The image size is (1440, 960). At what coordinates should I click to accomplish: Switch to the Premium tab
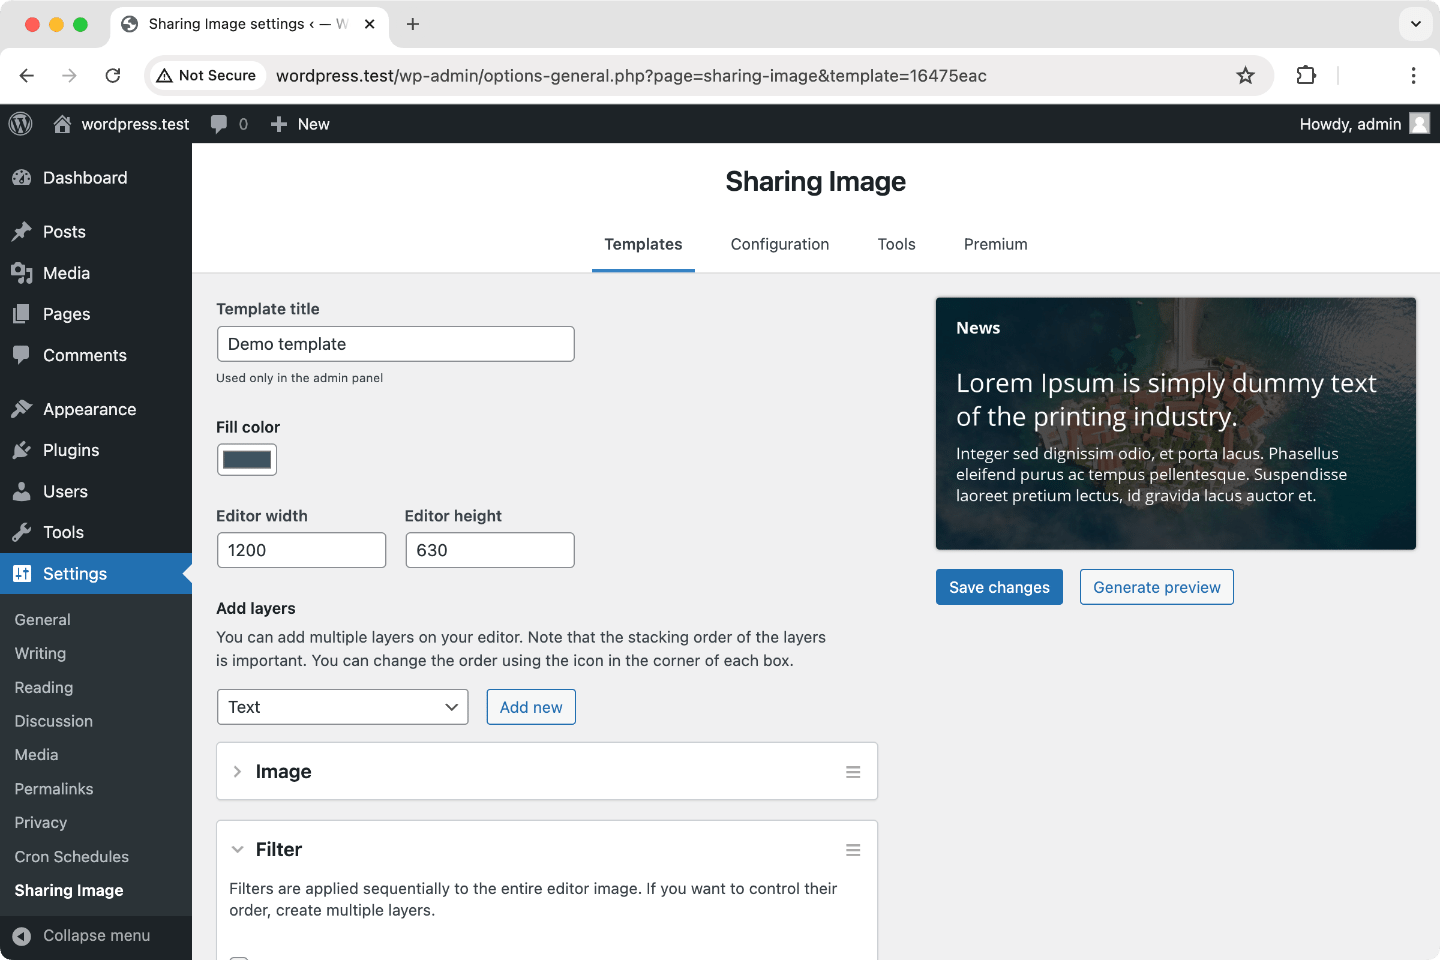click(x=995, y=244)
